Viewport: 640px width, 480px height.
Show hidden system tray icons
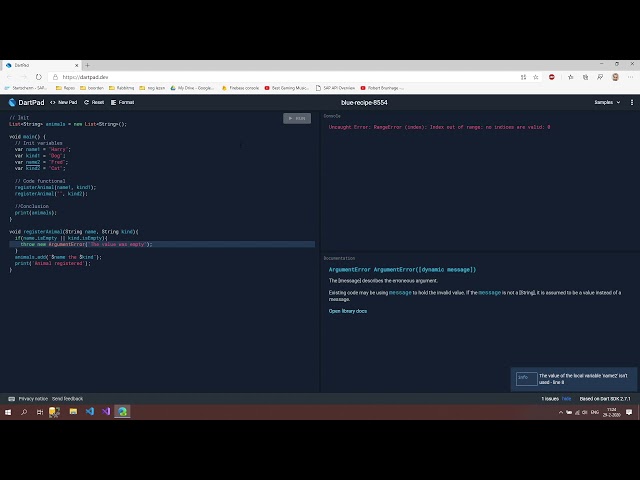(x=560, y=412)
